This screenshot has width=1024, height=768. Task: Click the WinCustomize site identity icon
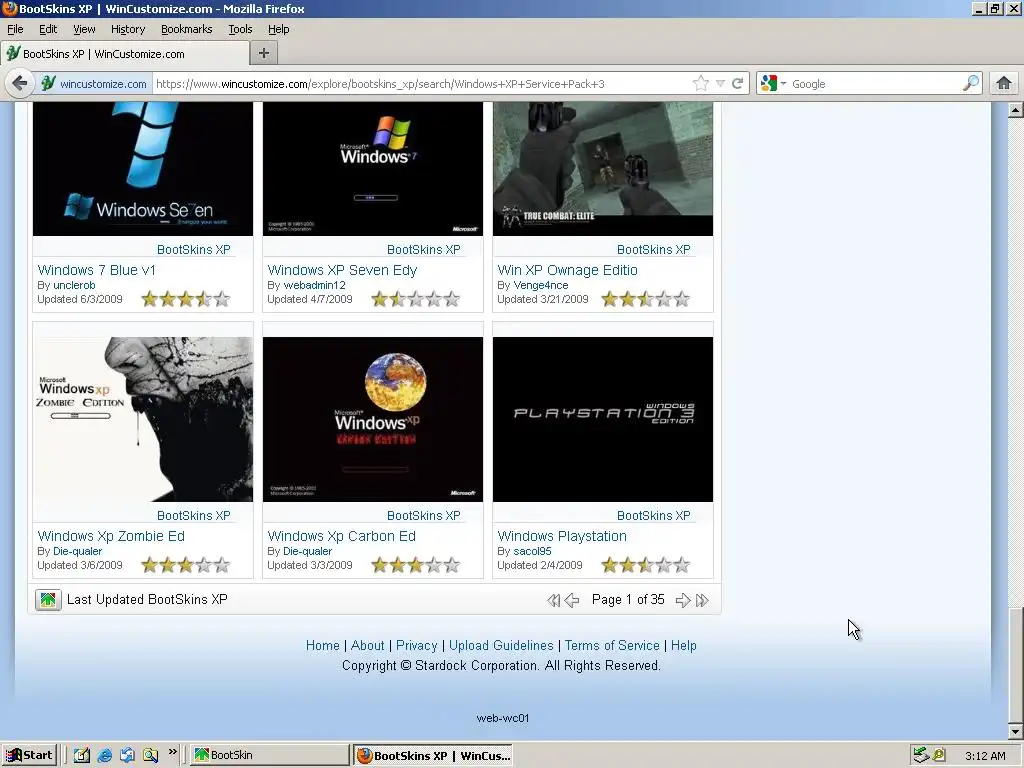click(x=48, y=84)
